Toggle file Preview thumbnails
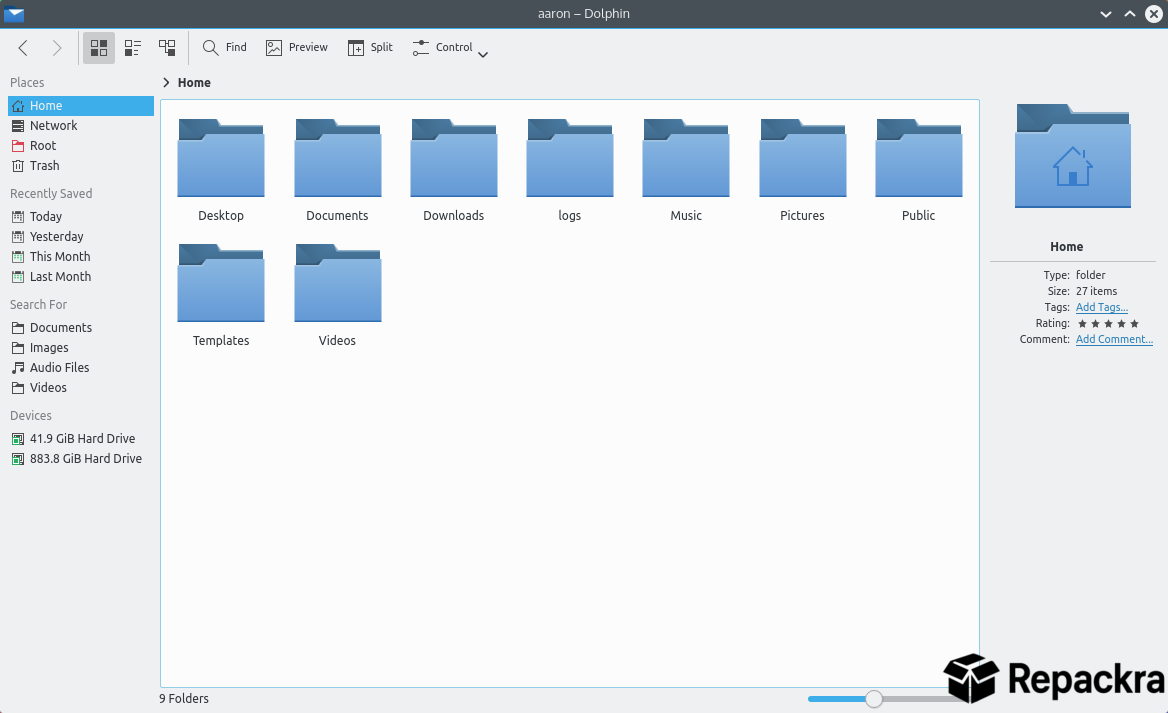1168x713 pixels. tap(296, 48)
